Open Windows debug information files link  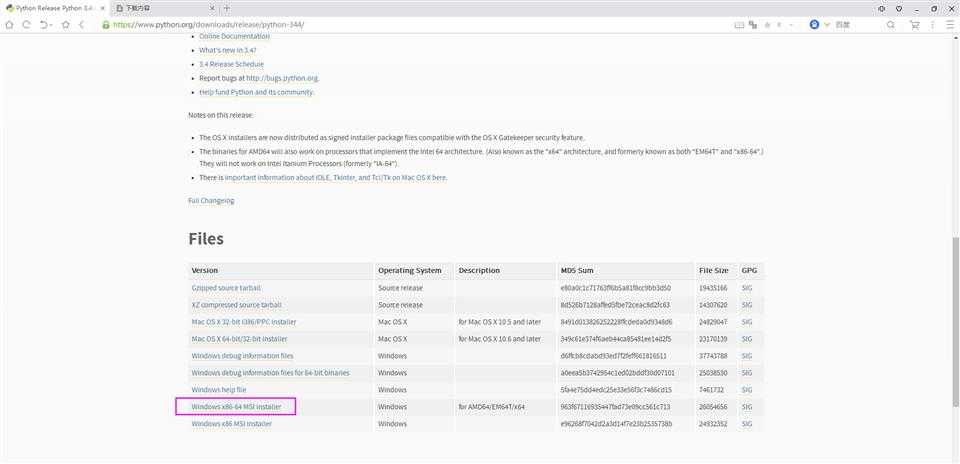(242, 356)
